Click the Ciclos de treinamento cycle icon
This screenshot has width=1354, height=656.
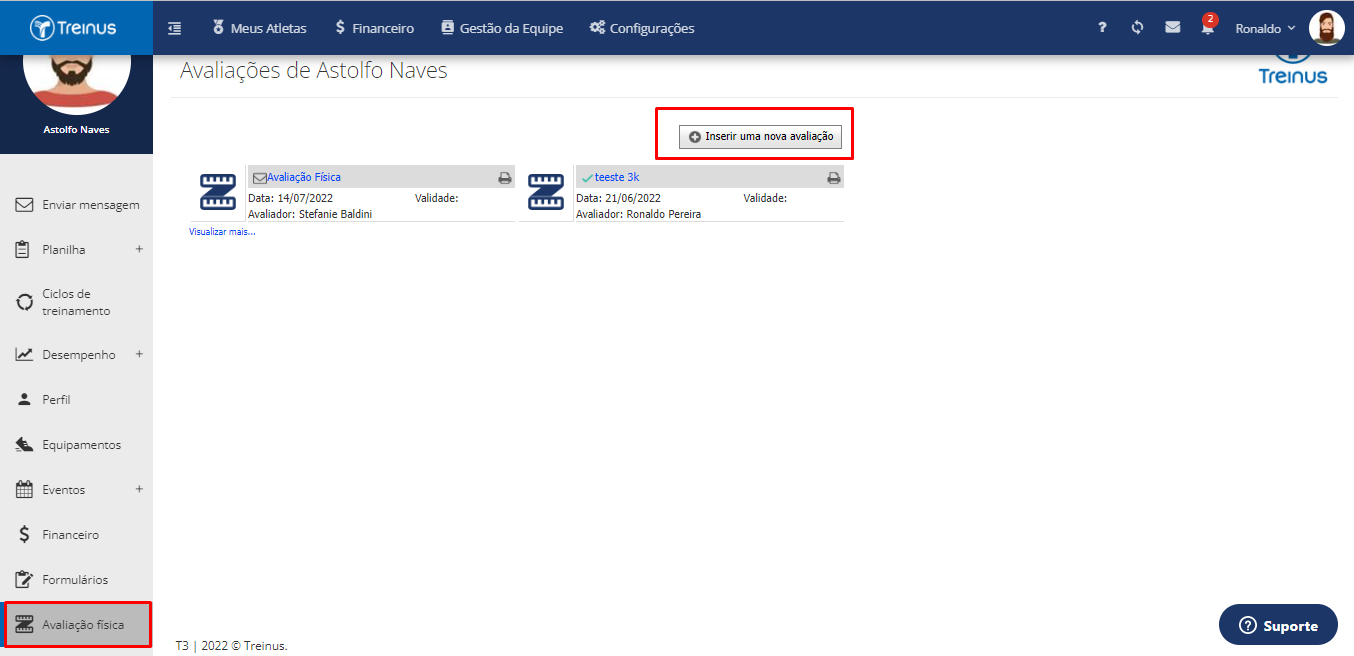click(x=25, y=302)
